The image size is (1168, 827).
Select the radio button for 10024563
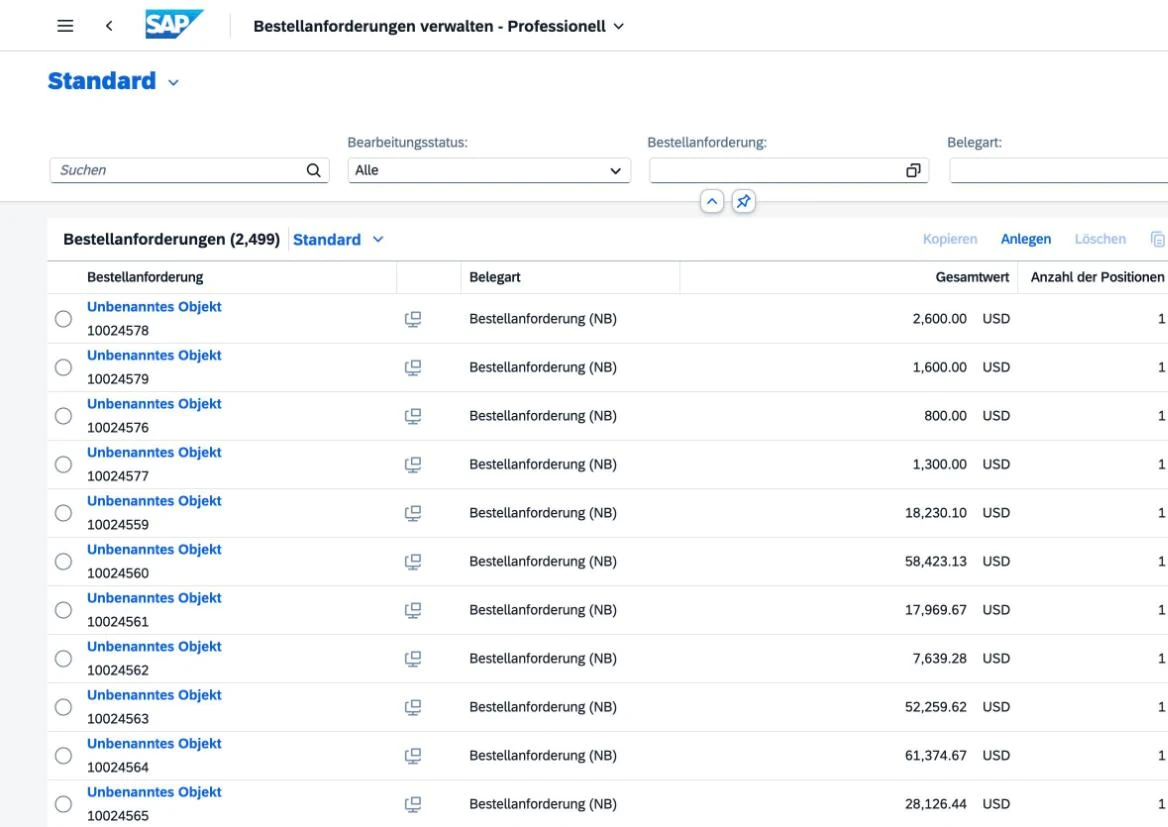[x=63, y=706]
